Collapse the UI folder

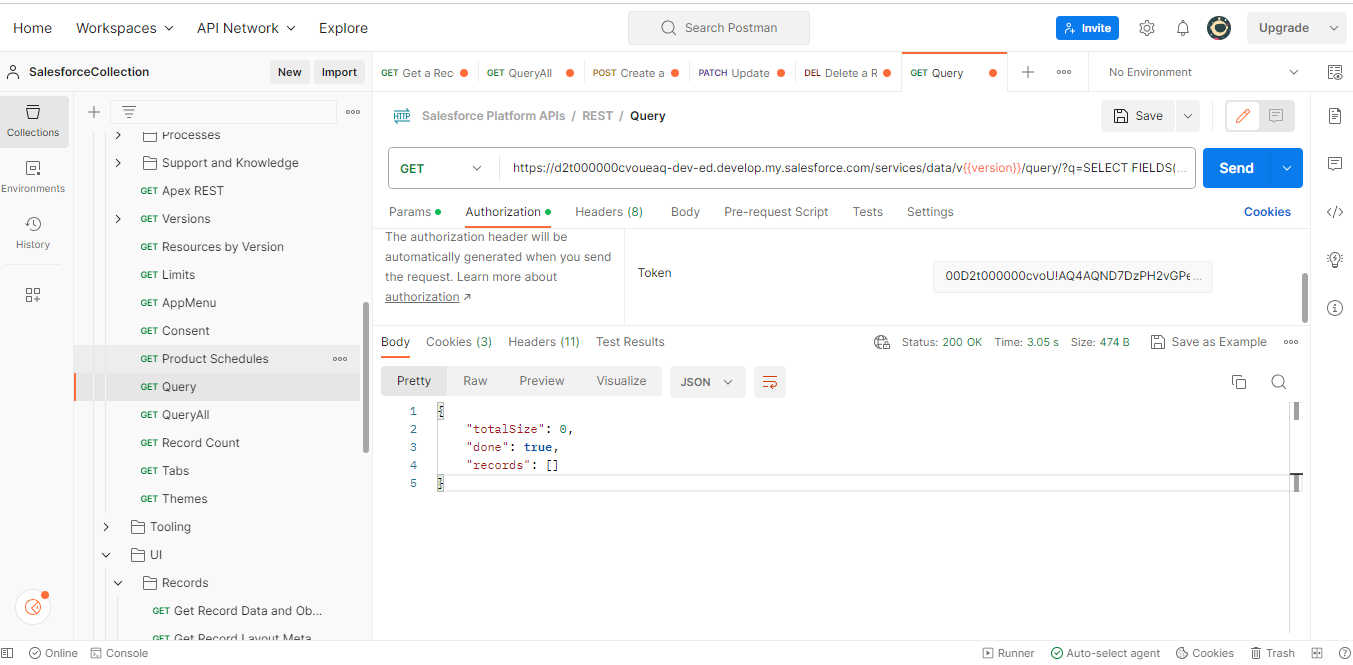click(x=106, y=555)
